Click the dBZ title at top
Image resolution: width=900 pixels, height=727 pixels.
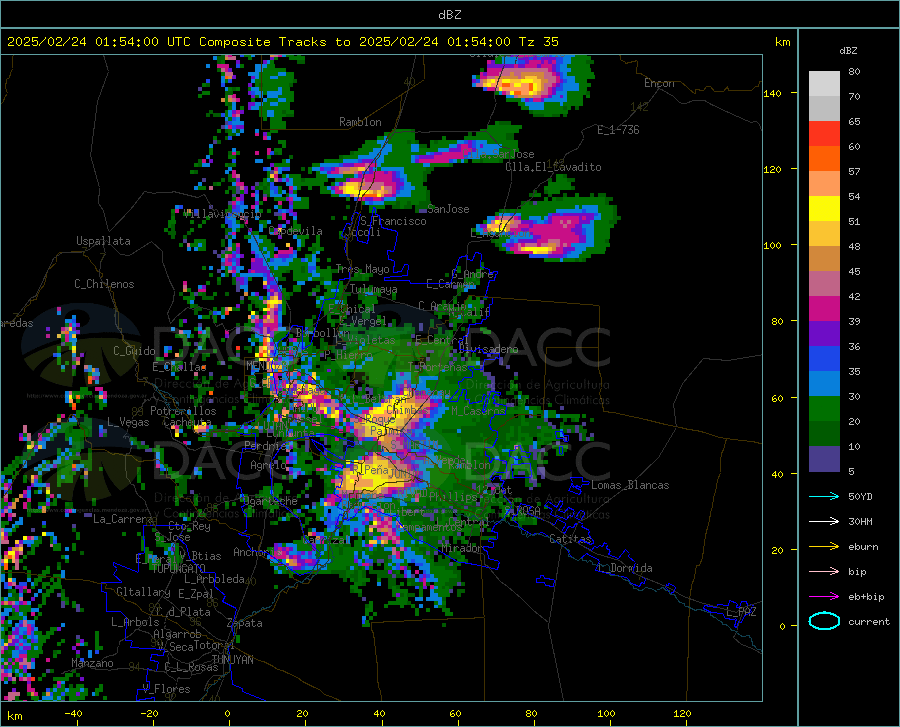click(x=449, y=15)
